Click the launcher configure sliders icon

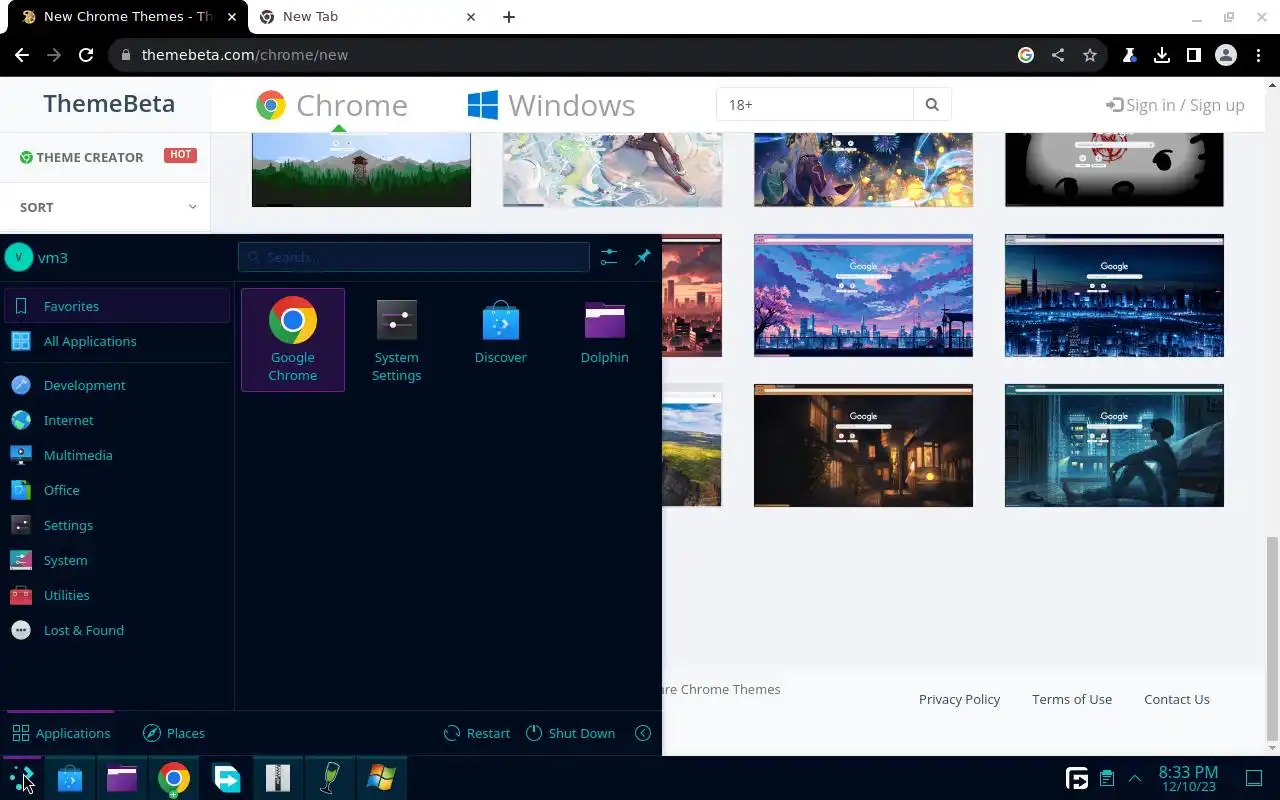click(609, 257)
